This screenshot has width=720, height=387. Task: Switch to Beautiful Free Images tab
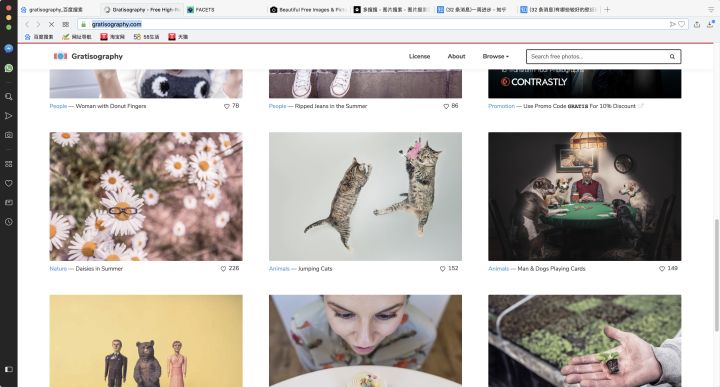pyautogui.click(x=308, y=9)
